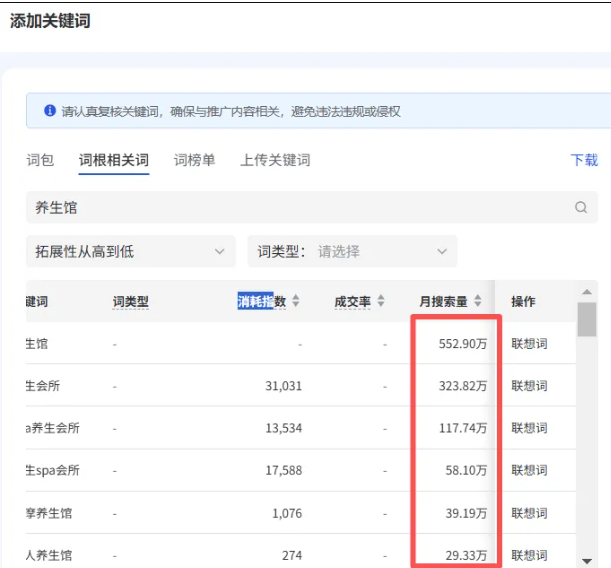Open the 词榜单 tab

tap(194, 160)
